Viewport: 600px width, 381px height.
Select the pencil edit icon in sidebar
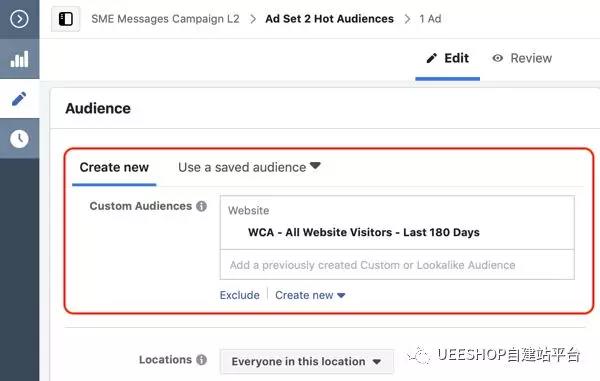coord(19,99)
